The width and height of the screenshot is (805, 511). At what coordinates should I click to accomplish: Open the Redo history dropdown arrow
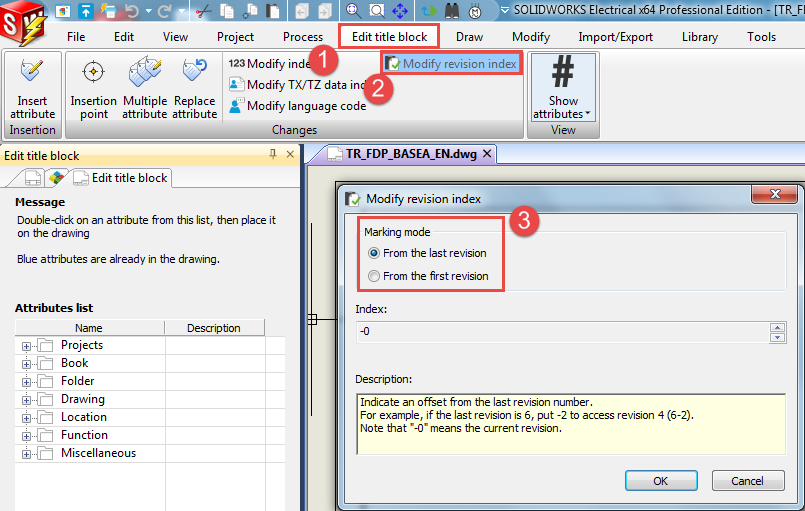181,11
